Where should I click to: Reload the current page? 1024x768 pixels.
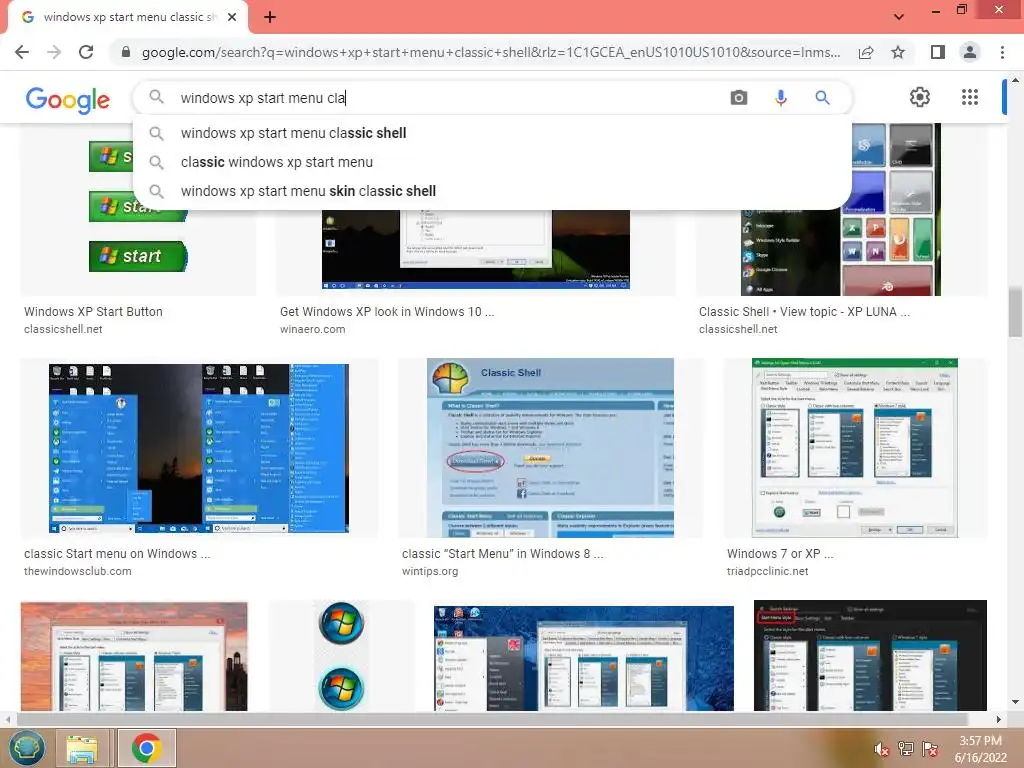click(86, 52)
